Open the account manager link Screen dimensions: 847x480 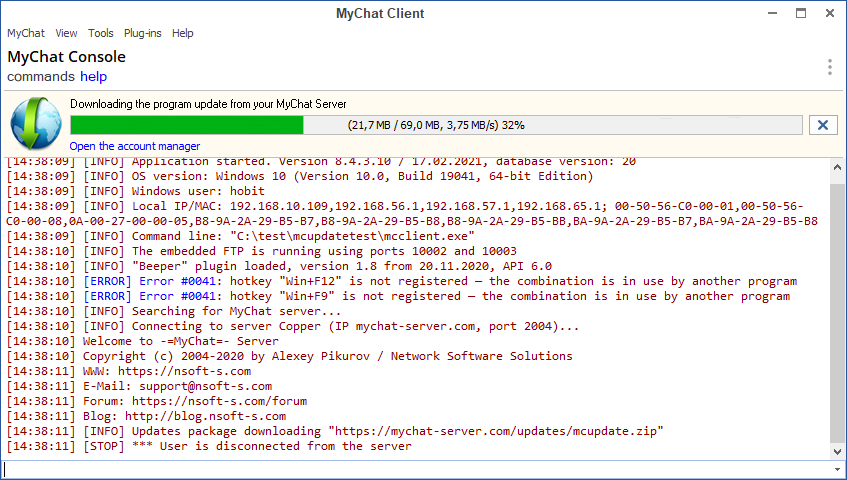point(135,146)
